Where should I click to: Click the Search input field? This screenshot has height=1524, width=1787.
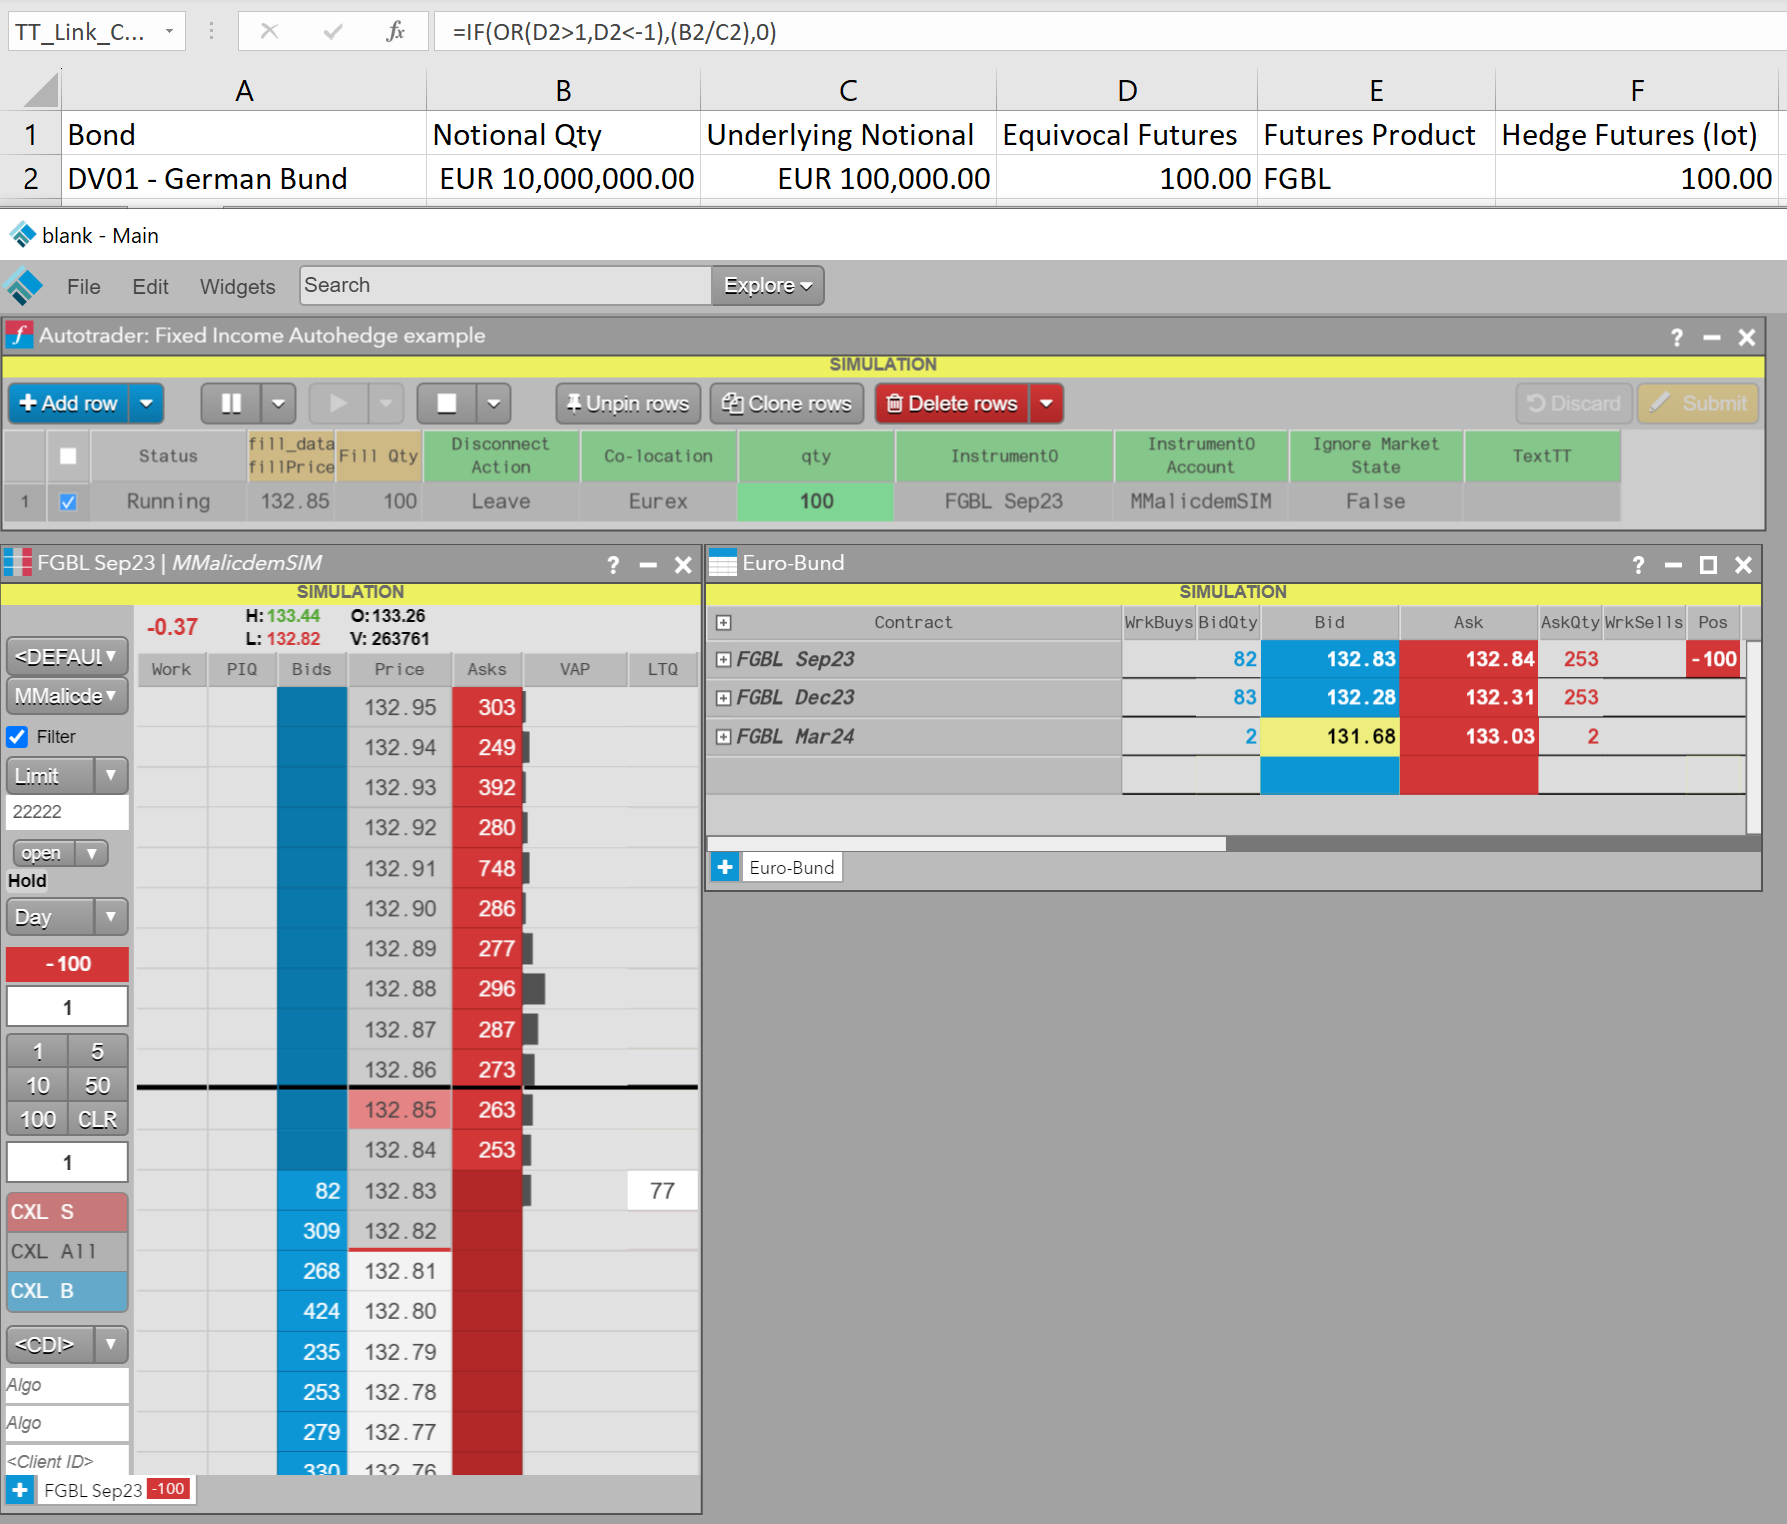pos(505,286)
